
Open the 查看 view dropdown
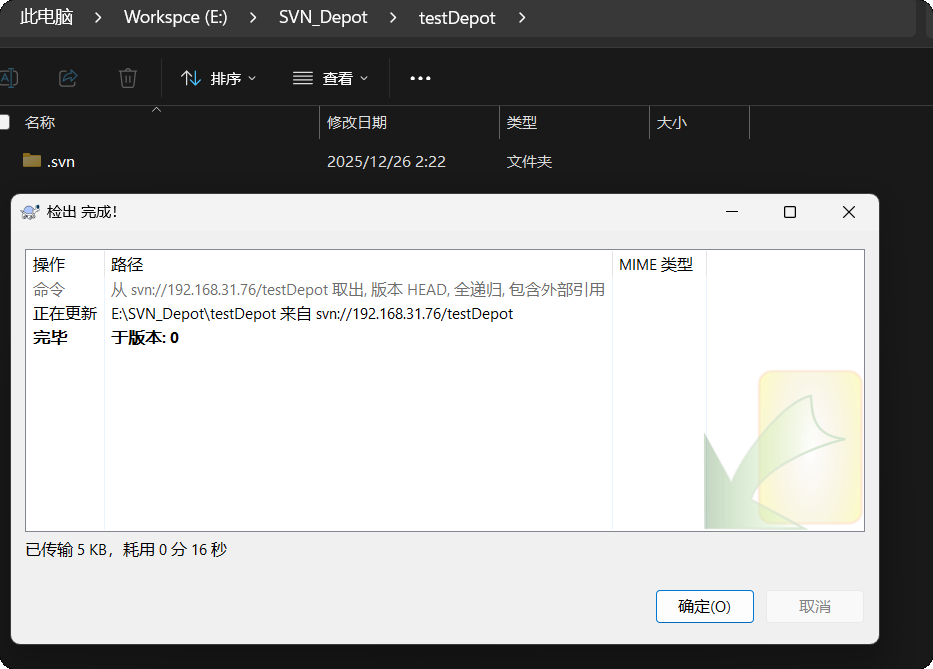click(x=331, y=78)
